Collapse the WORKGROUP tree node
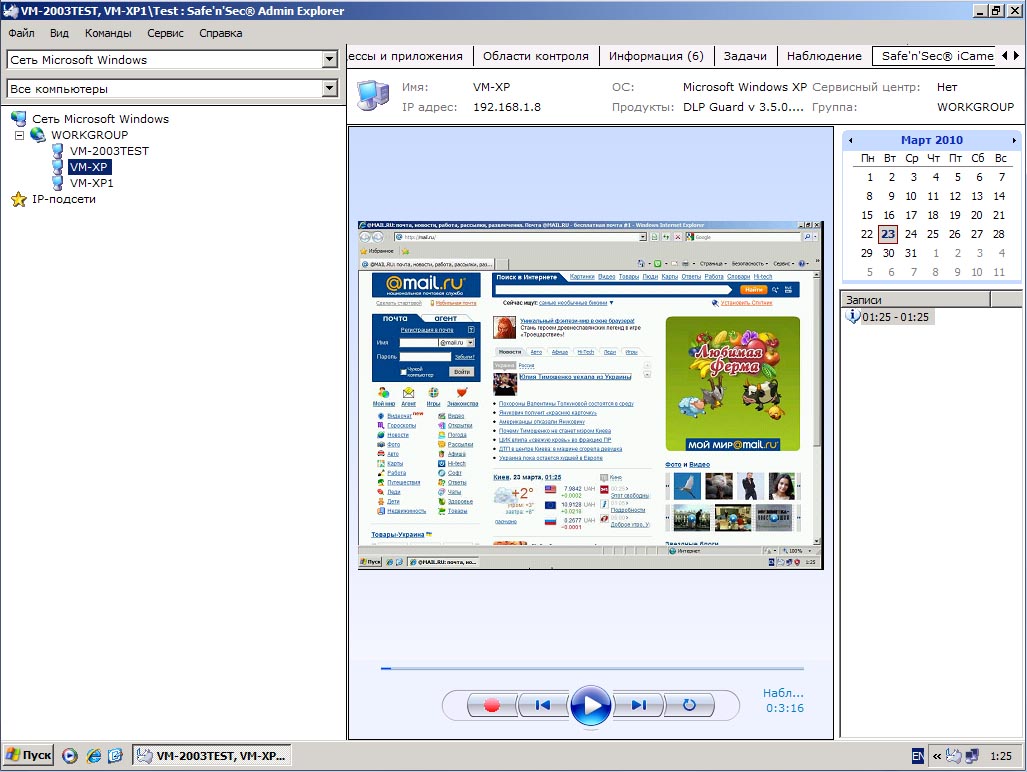Screen dimensions: 1027x772 point(20,135)
